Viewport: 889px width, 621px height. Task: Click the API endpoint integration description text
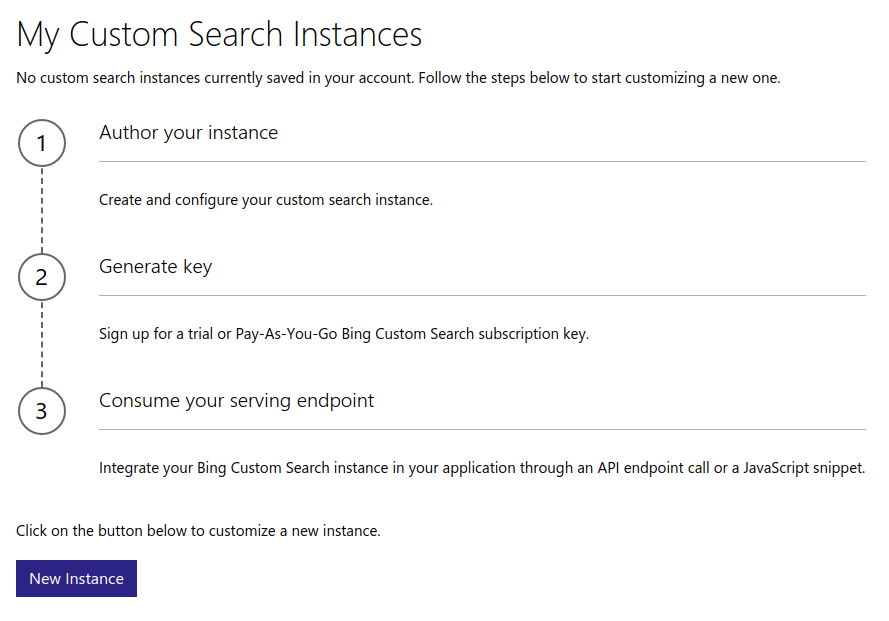pos(481,467)
